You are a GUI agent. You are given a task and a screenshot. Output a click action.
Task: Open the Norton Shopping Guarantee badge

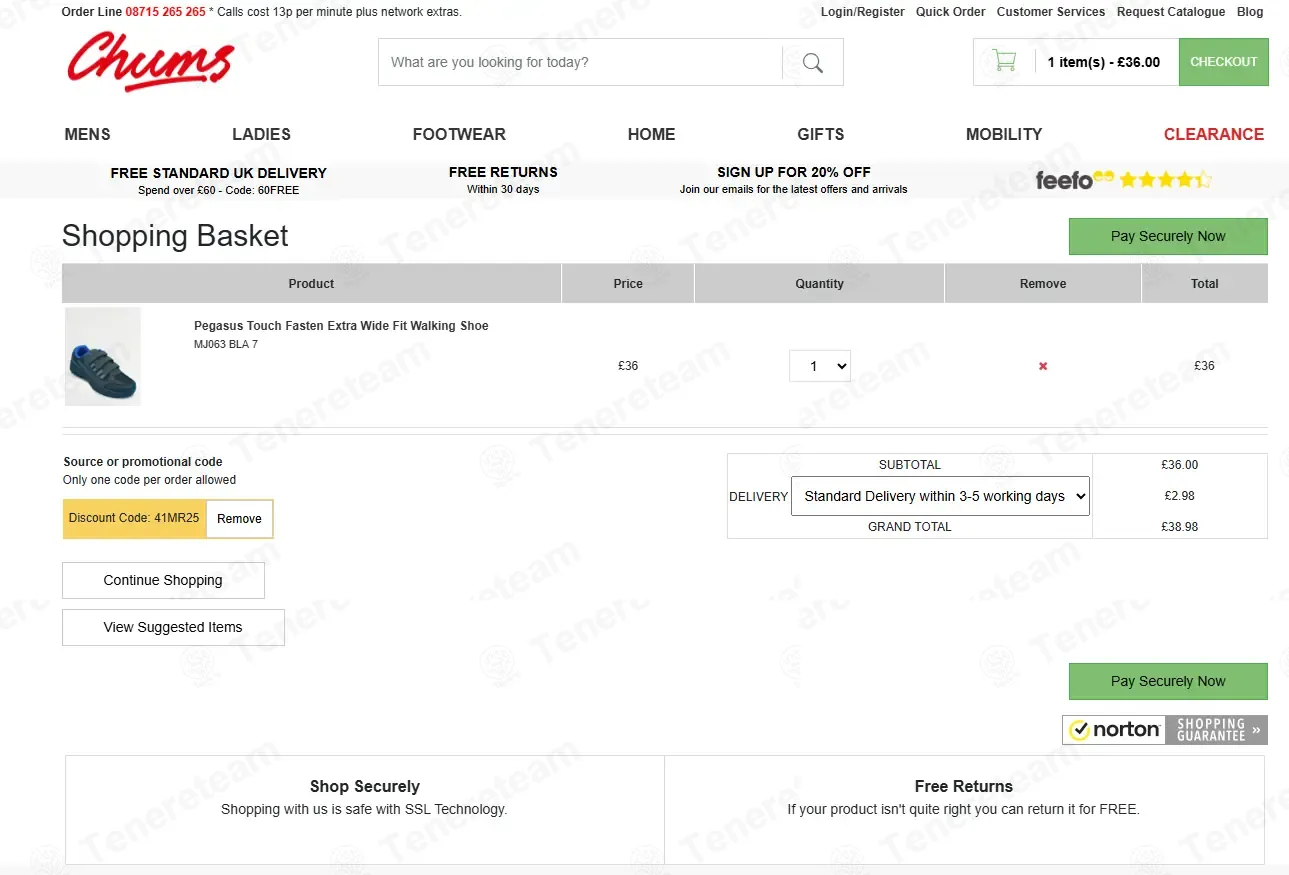[x=1165, y=730]
